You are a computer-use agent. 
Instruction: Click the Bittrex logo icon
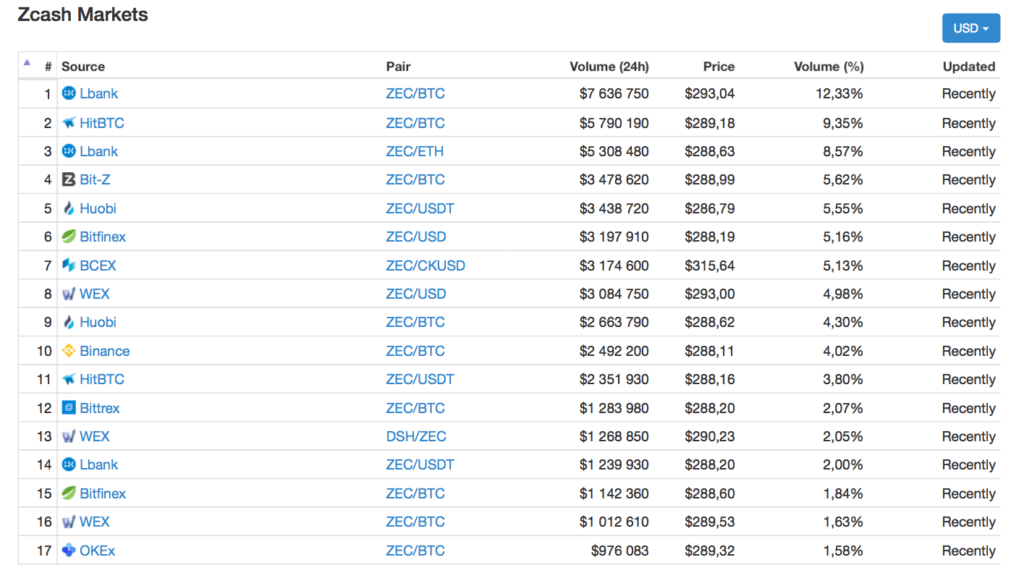pos(69,408)
